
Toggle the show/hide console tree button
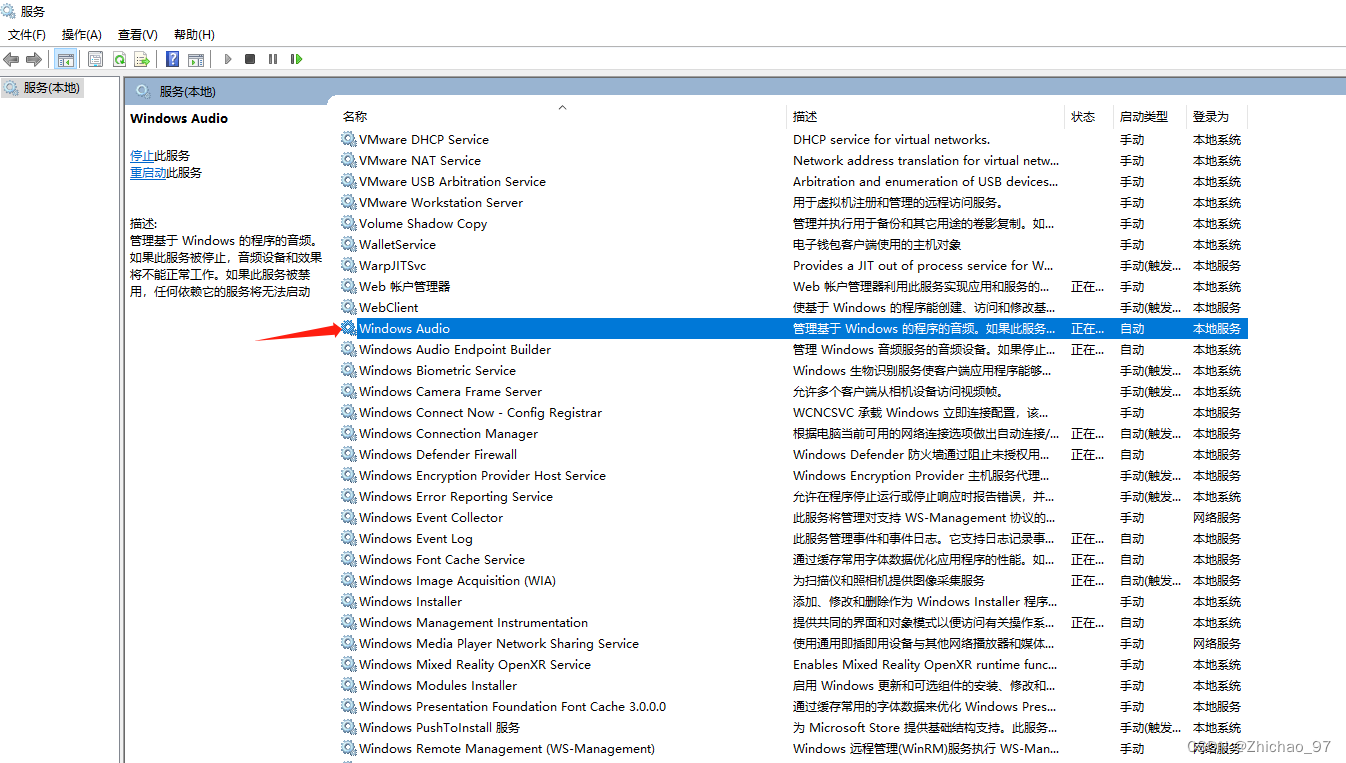pyautogui.click(x=66, y=59)
